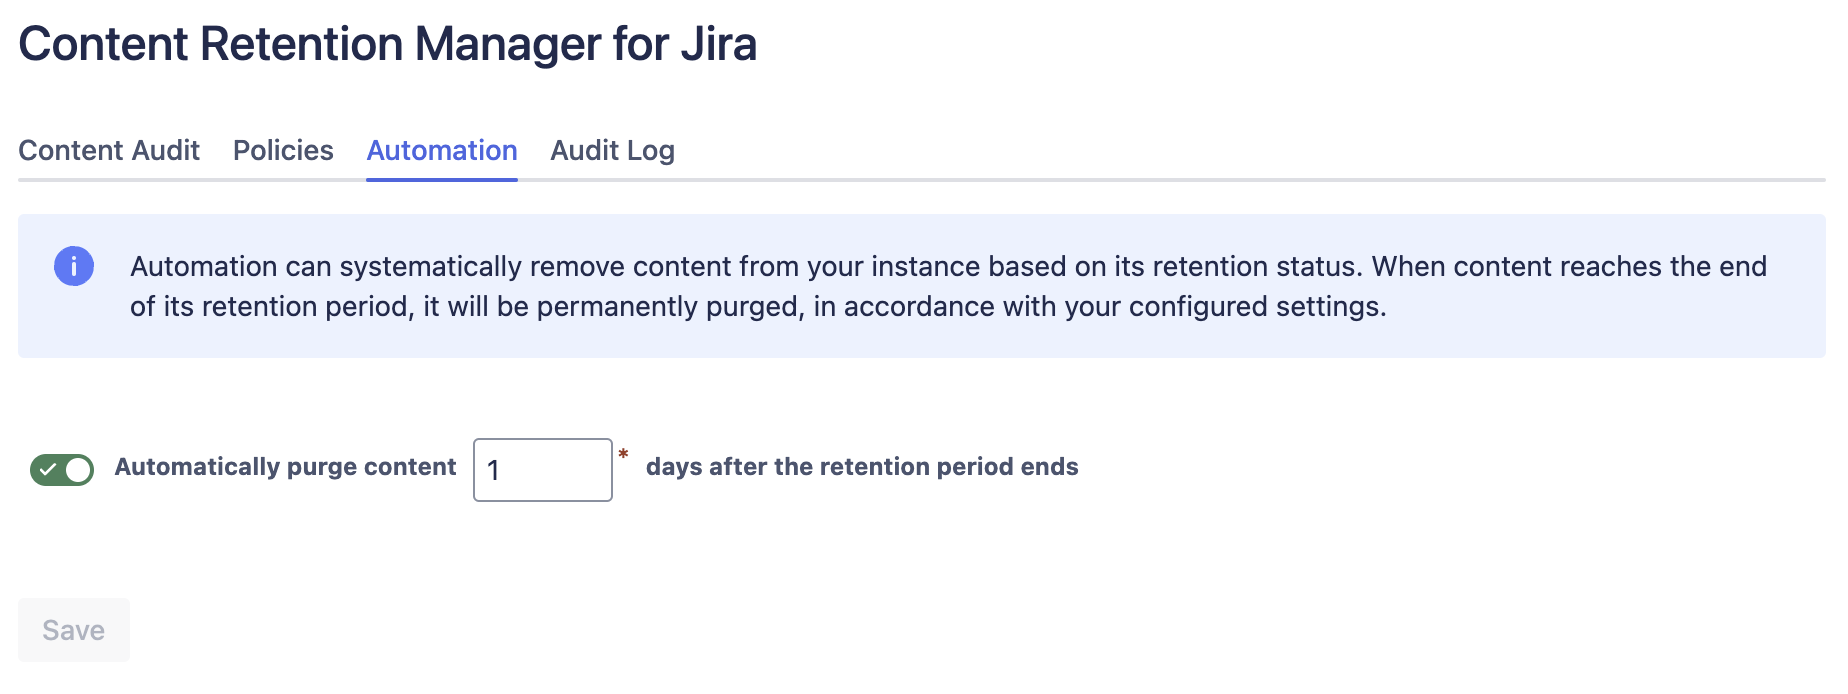This screenshot has width=1848, height=694.
Task: Click the "Automatically purge content" label
Action: click(x=285, y=467)
